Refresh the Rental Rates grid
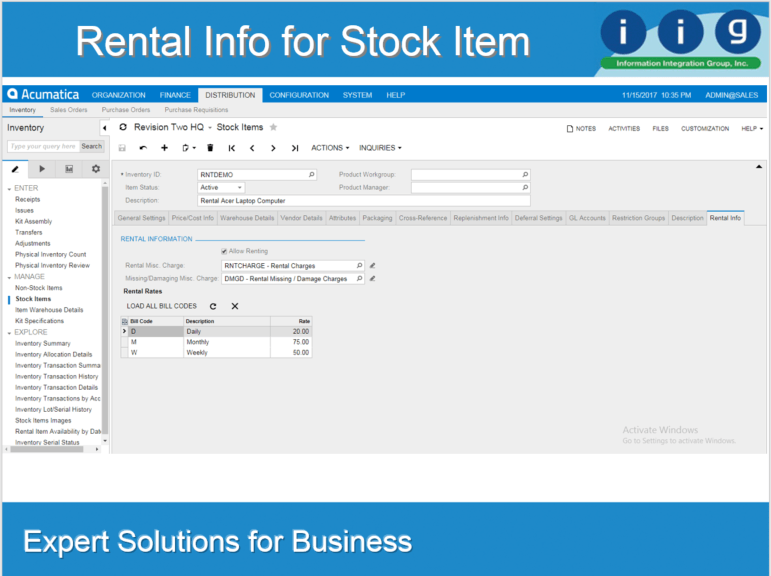The width and height of the screenshot is (771, 576). pos(213,306)
